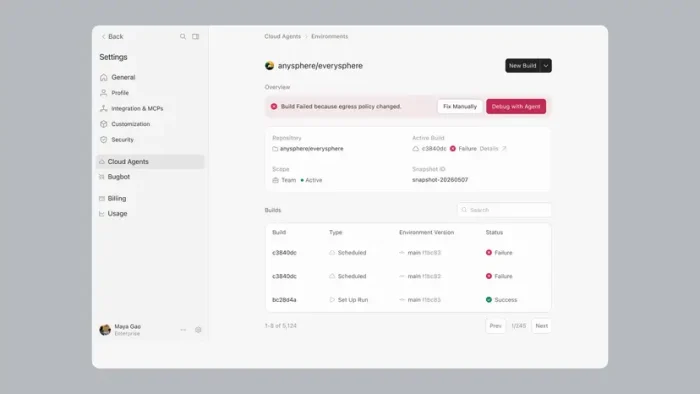The height and width of the screenshot is (394, 700).
Task: Click the Prev pagination button
Action: 496,326
